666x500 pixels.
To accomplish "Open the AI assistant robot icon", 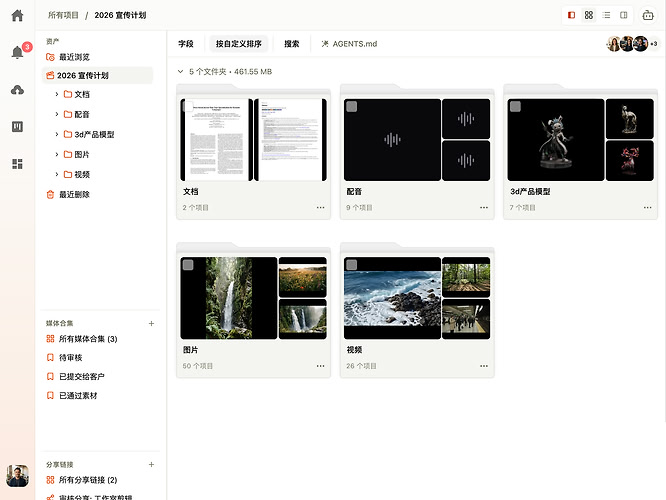I will coord(648,16).
